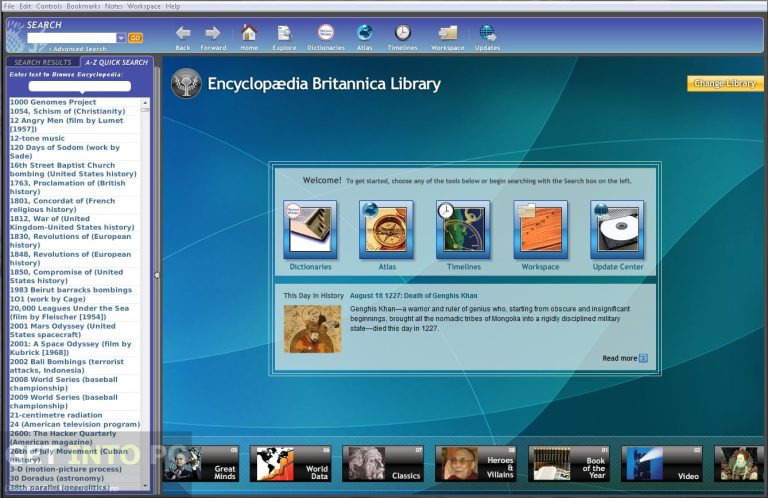768x498 pixels.
Task: Open the Advanced Search link
Action: click(x=78, y=49)
